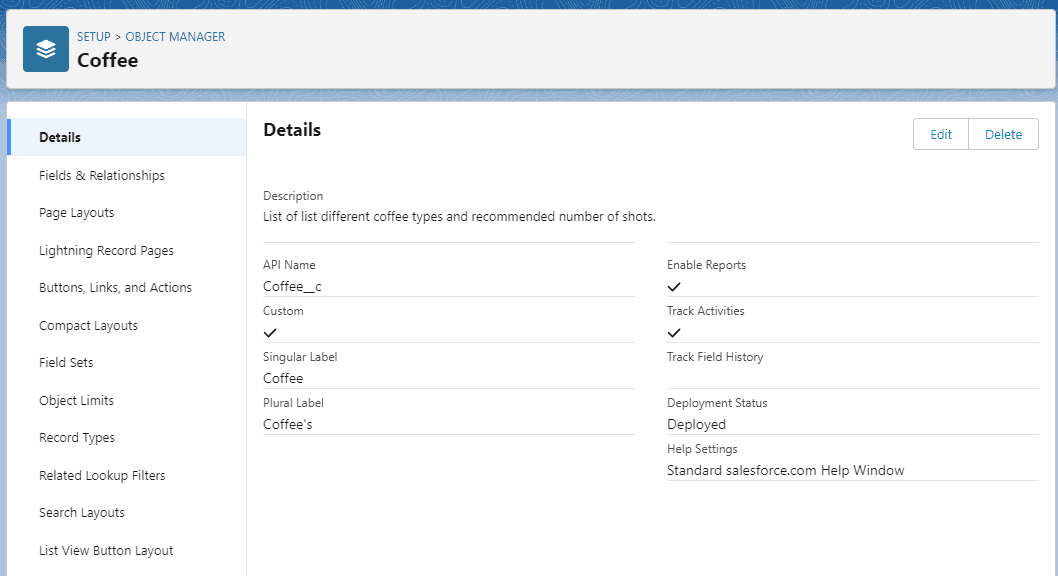Screen dimensions: 1058x576
Task: Select the Details sidebar item
Action: pos(60,138)
